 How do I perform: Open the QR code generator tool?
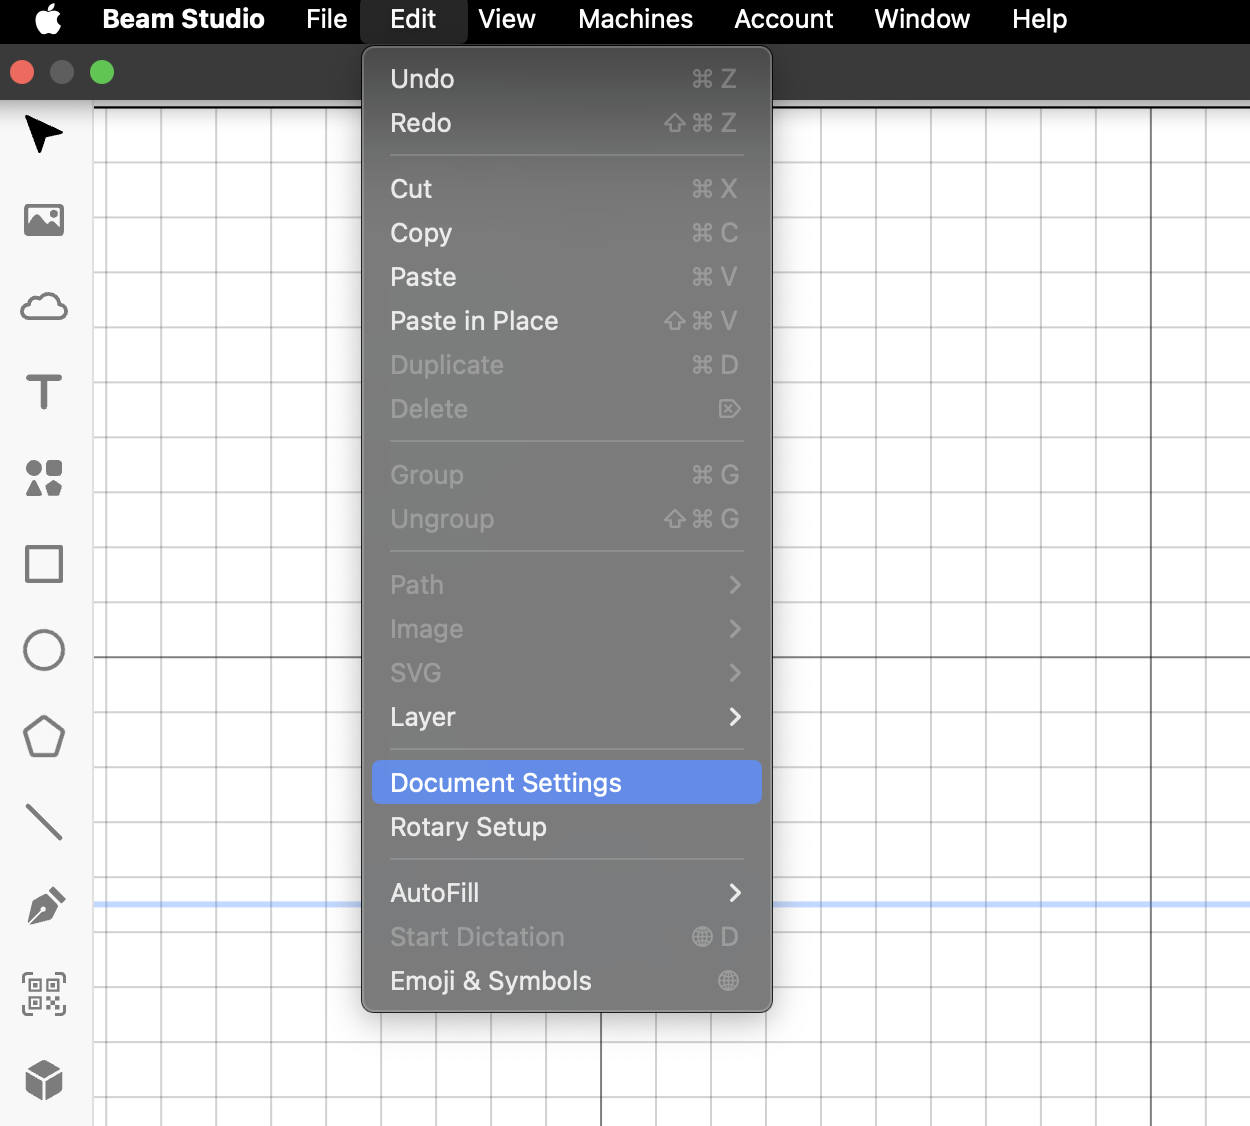(x=44, y=994)
